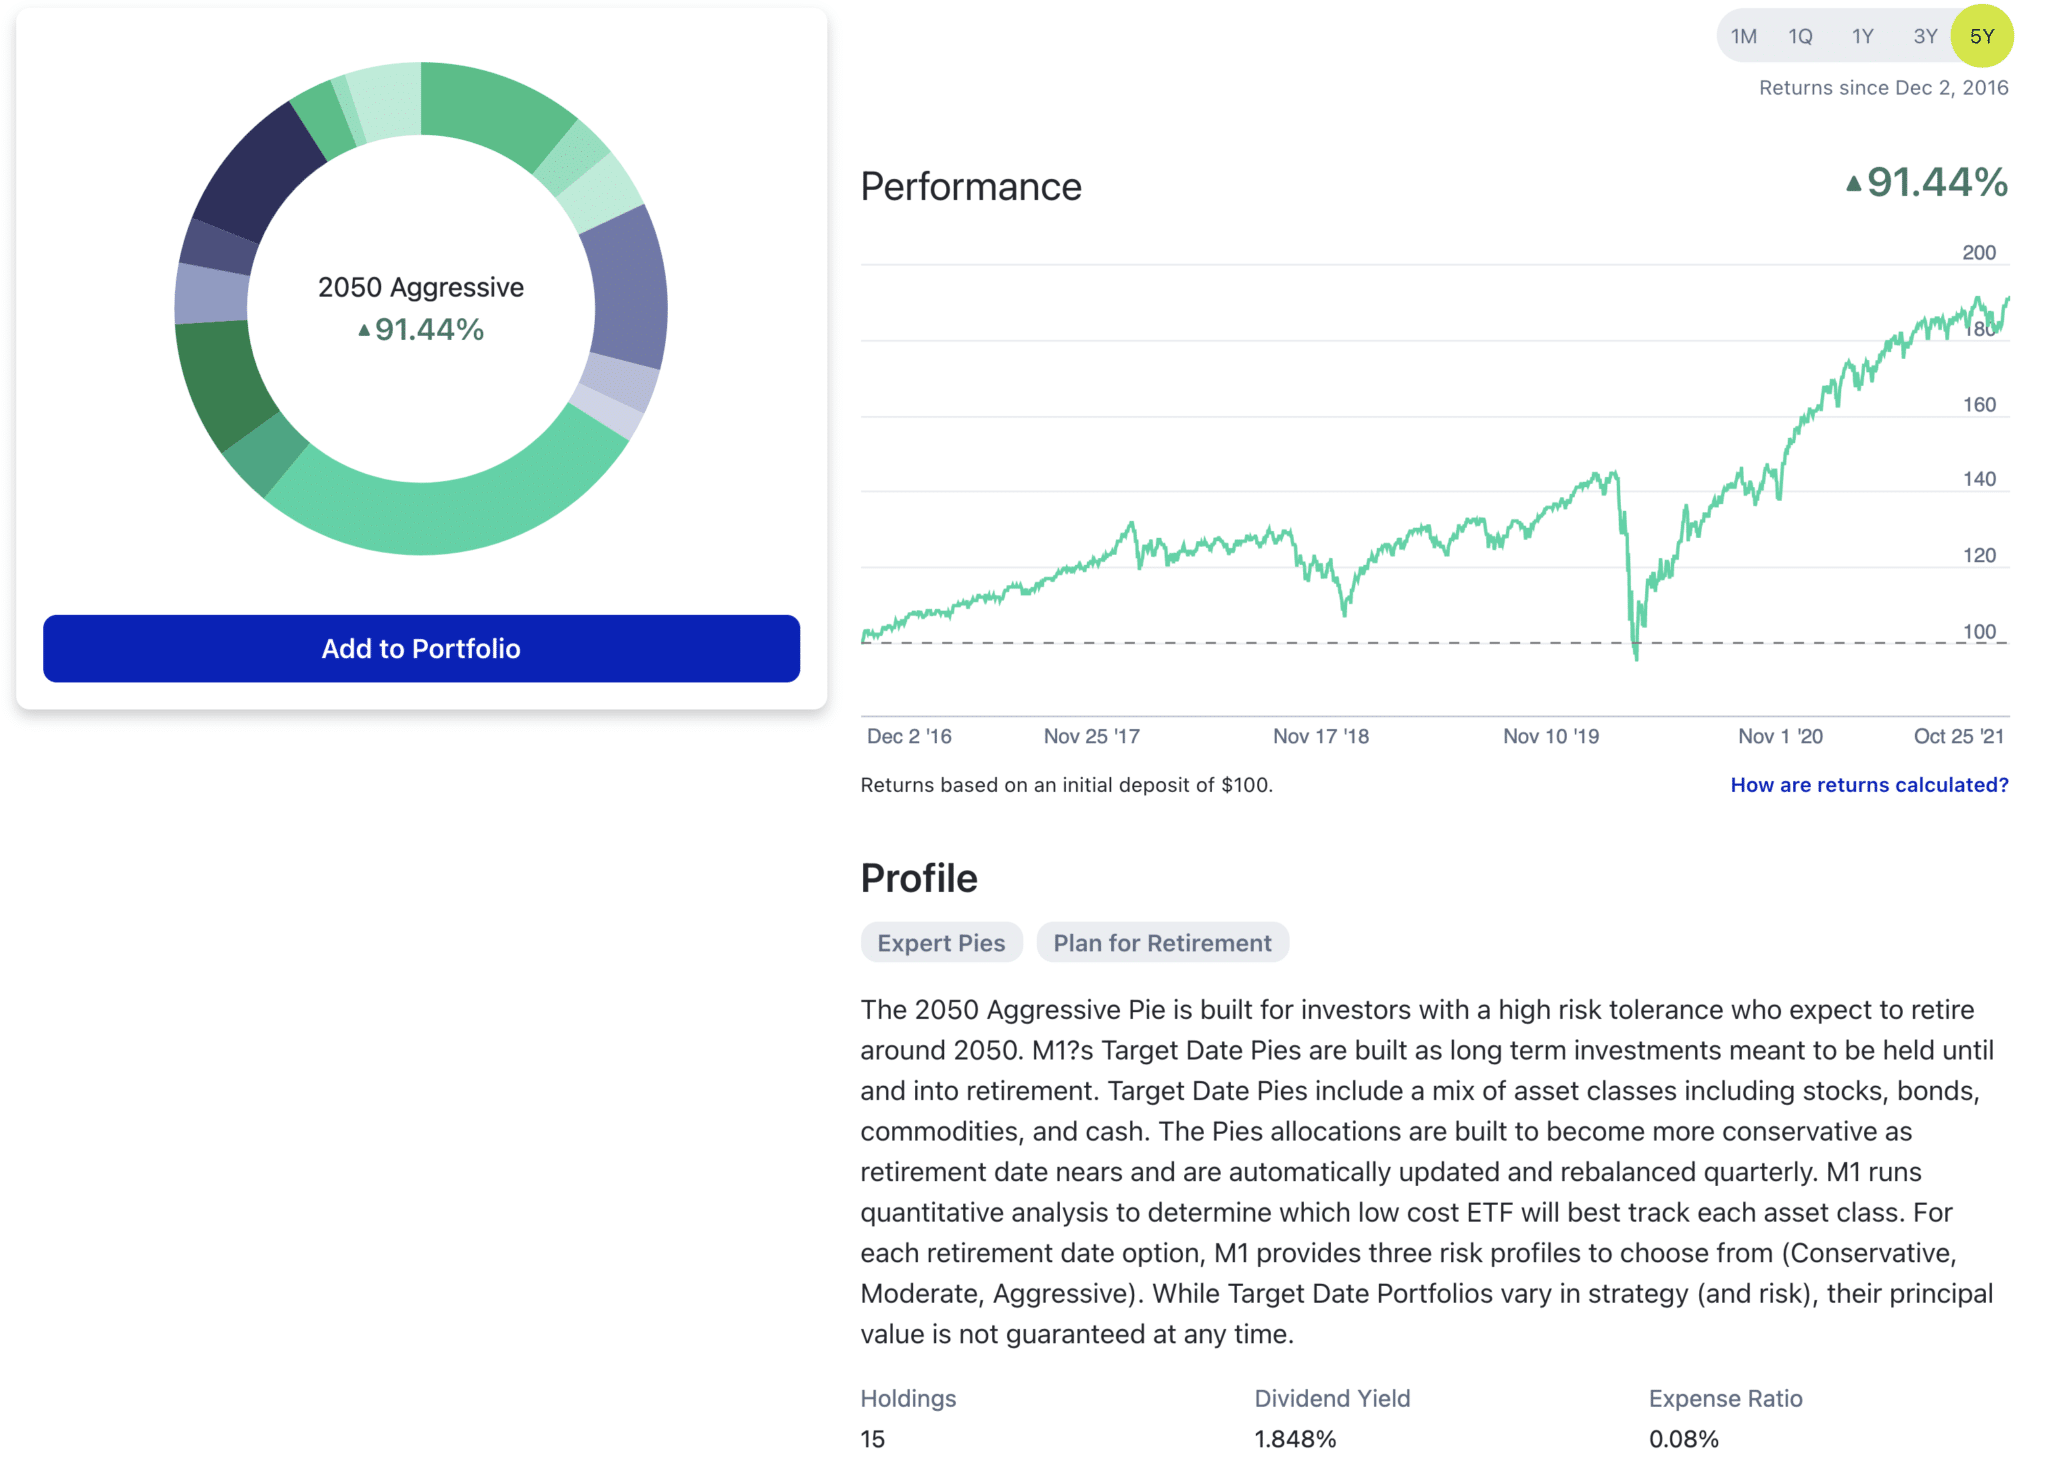Switch to the 3Y time range
The width and height of the screenshot is (2048, 1473).
click(x=1925, y=37)
